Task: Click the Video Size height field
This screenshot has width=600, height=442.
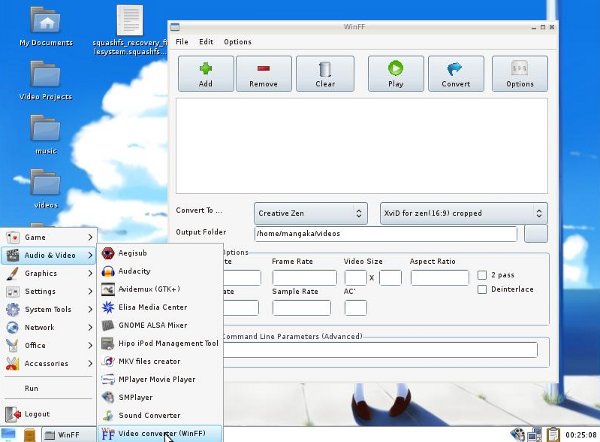Action: pyautogui.click(x=390, y=278)
